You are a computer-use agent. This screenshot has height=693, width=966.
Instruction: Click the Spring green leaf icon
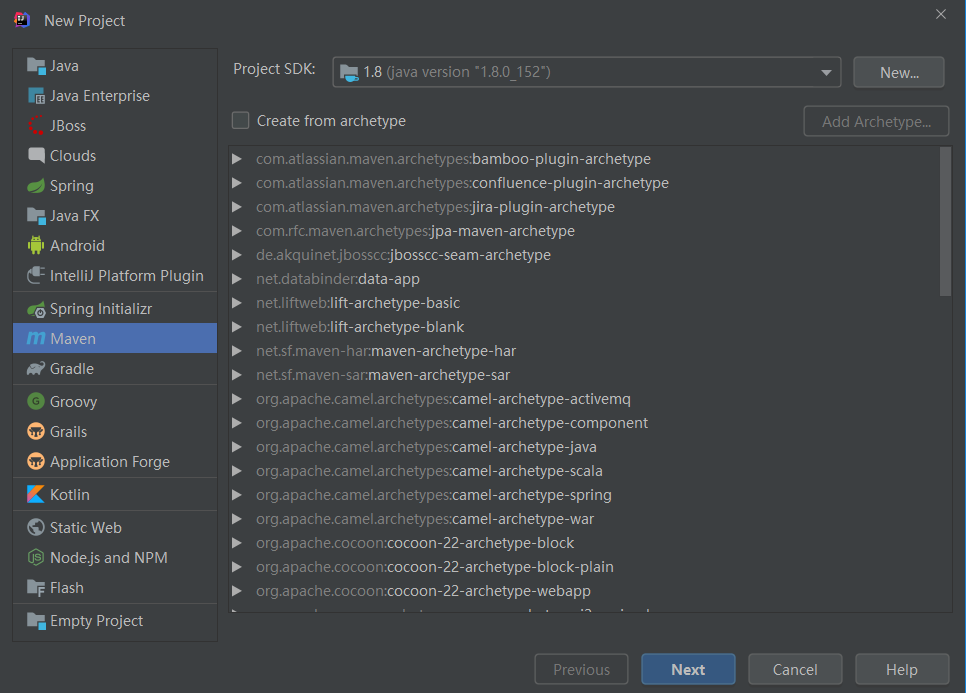[36, 185]
